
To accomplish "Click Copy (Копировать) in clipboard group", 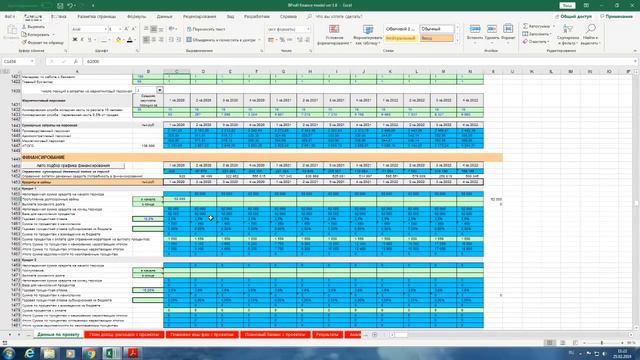I will point(36,34).
